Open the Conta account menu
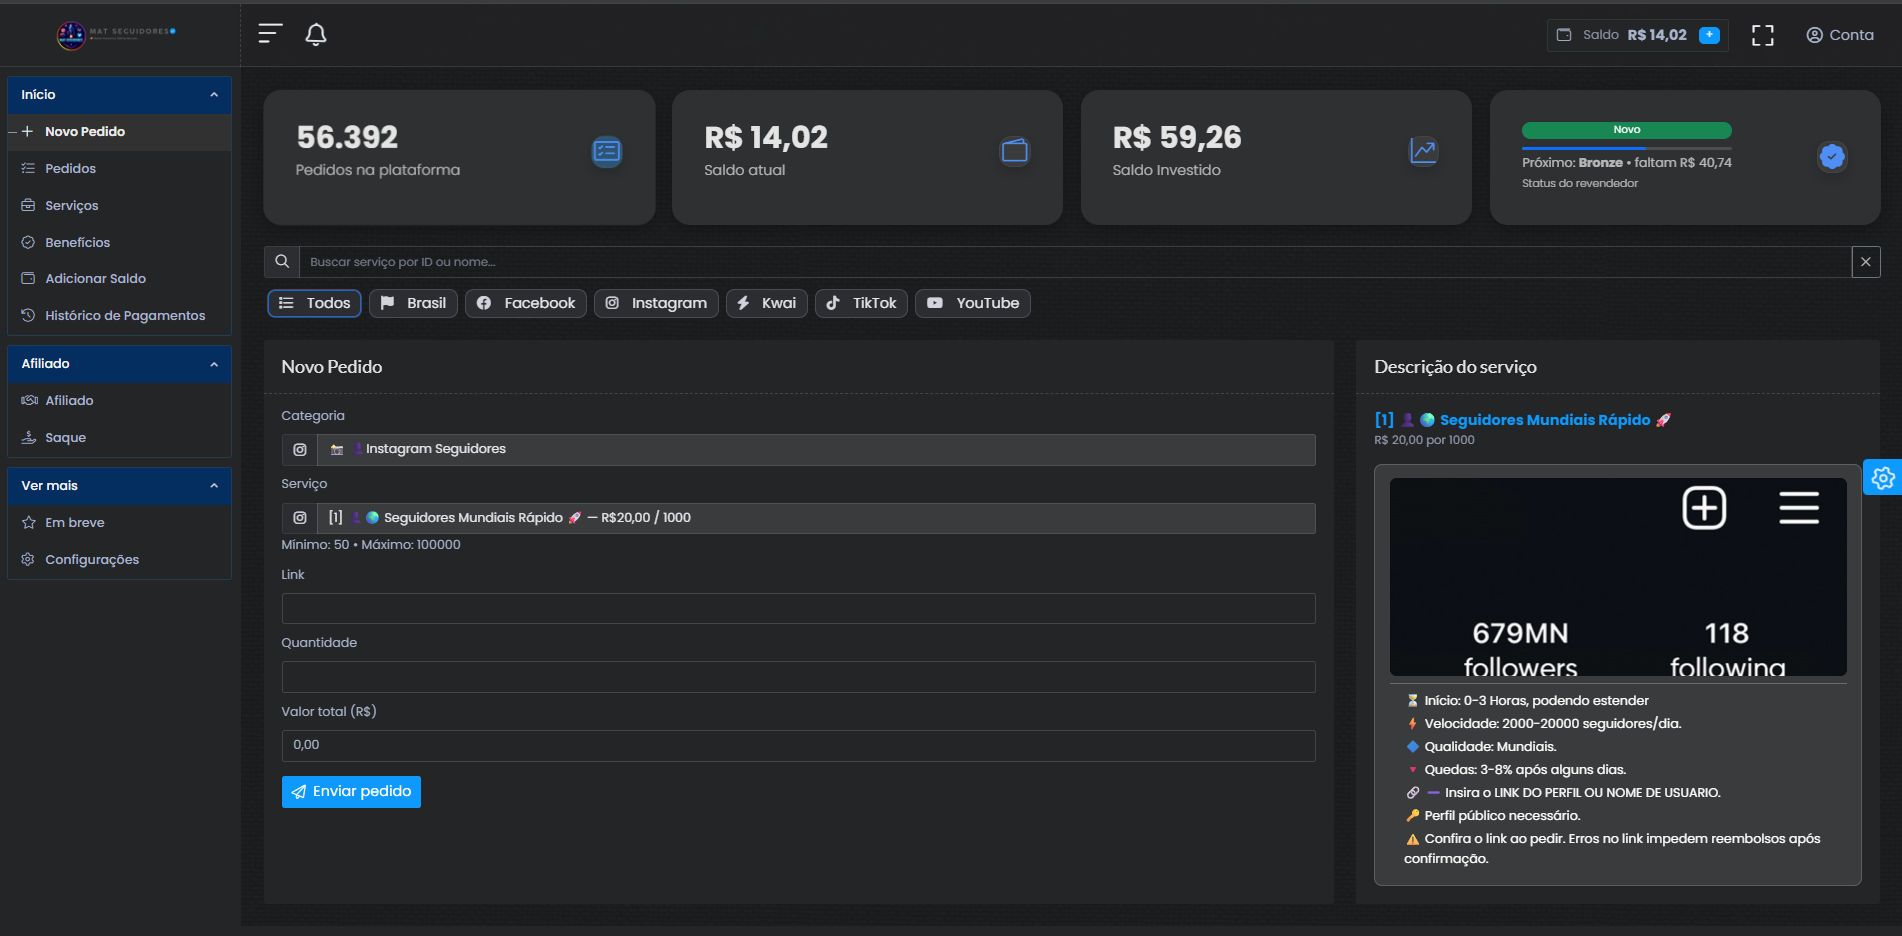Screen dimensions: 1902x936 click(1839, 34)
